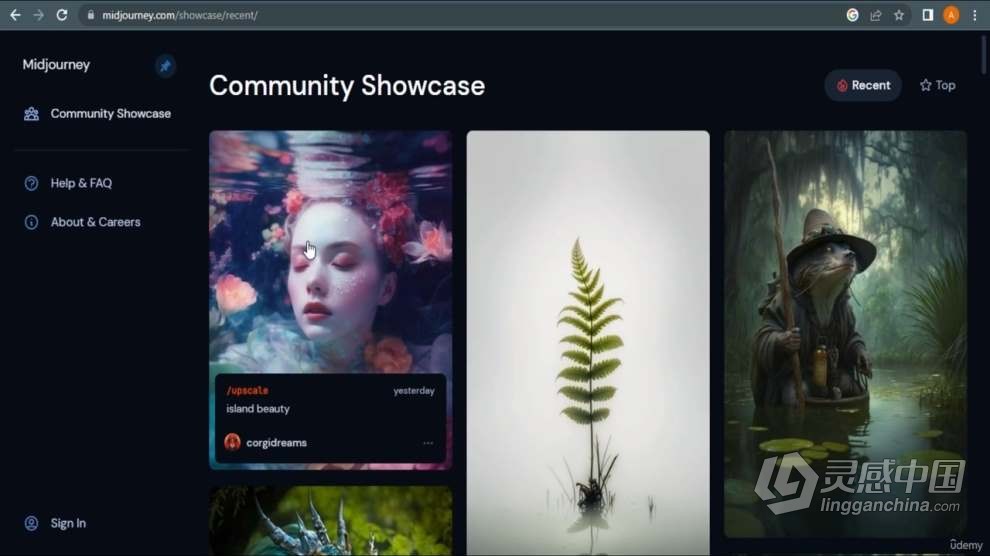Viewport: 990px width, 556px height.
Task: Switch to the Top tab
Action: [938, 85]
